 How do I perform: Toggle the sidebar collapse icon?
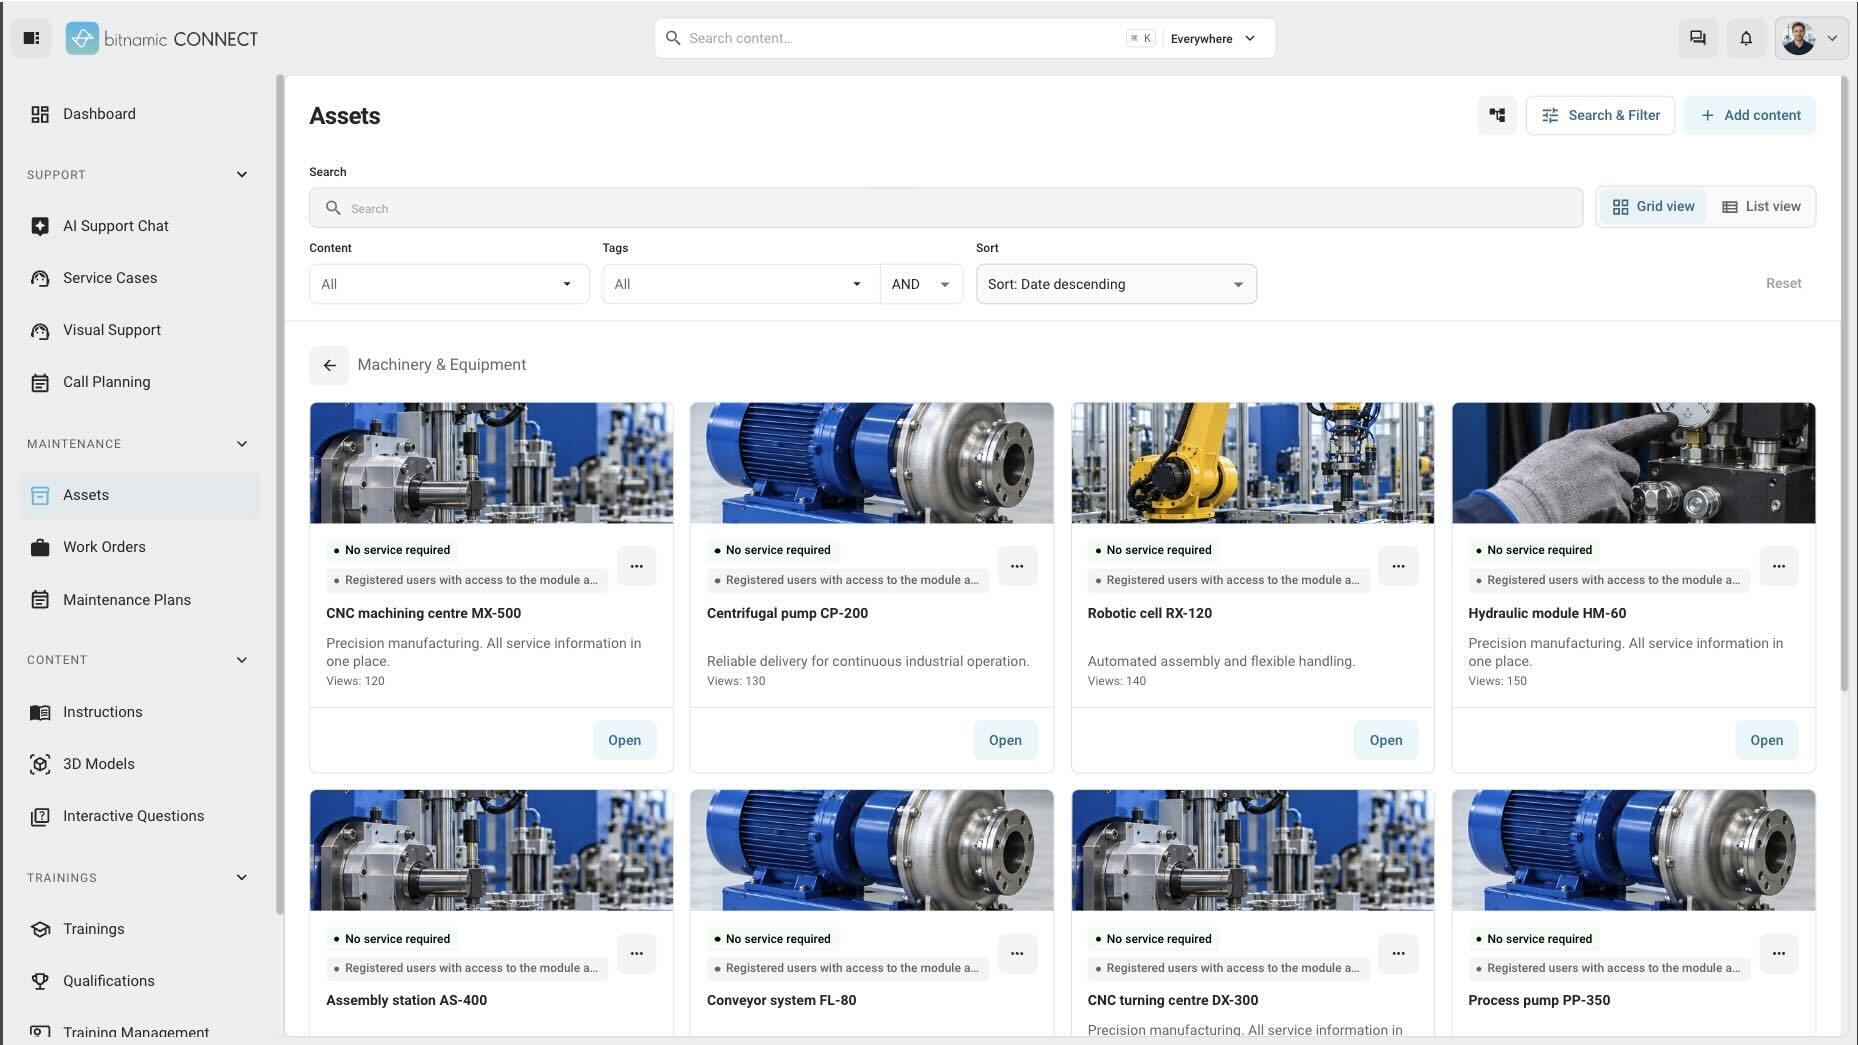pyautogui.click(x=31, y=38)
